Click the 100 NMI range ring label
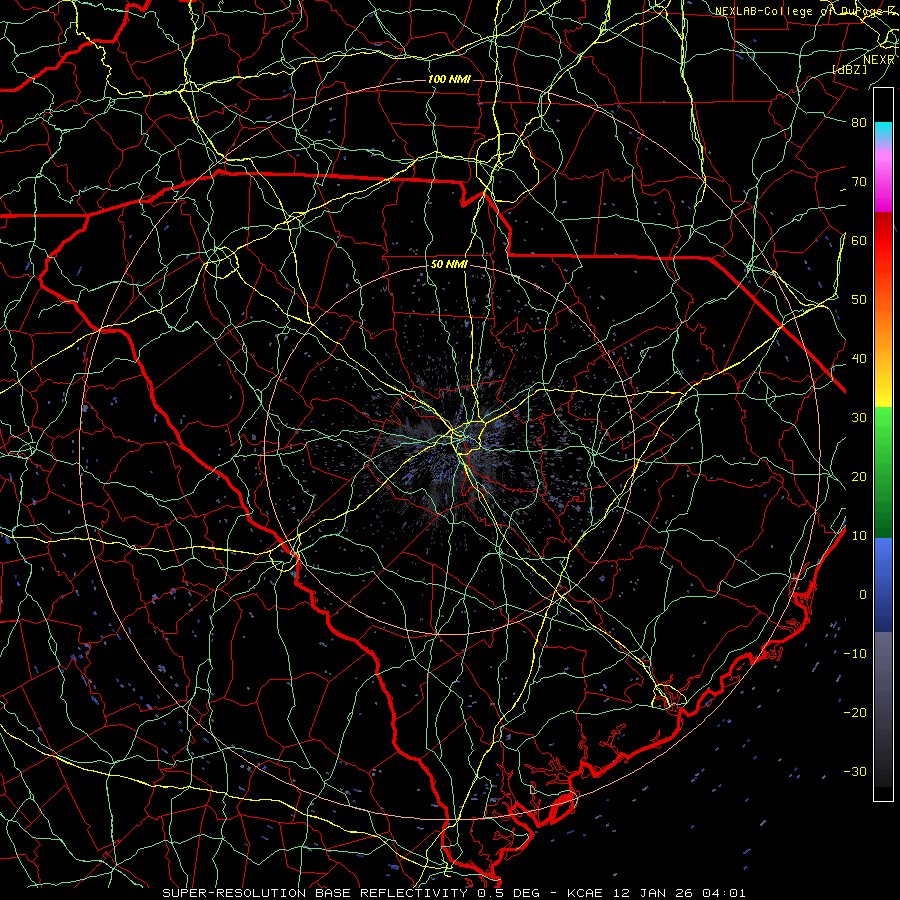This screenshot has width=900, height=900. coord(449,79)
